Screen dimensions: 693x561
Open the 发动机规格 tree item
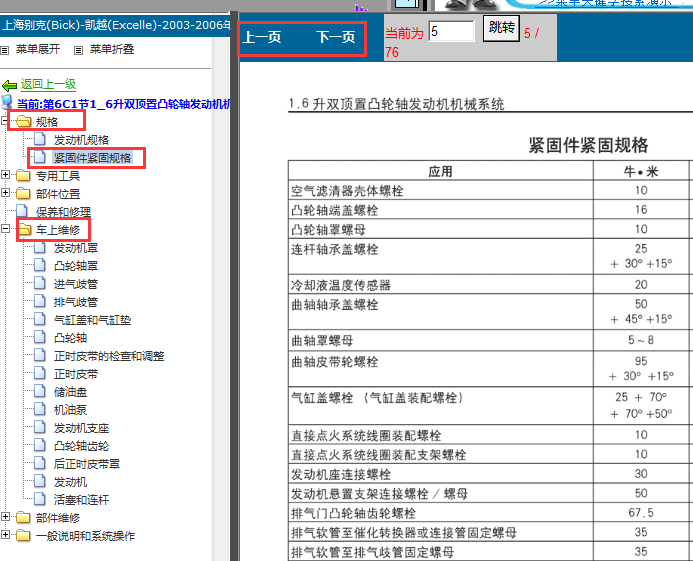[x=81, y=140]
